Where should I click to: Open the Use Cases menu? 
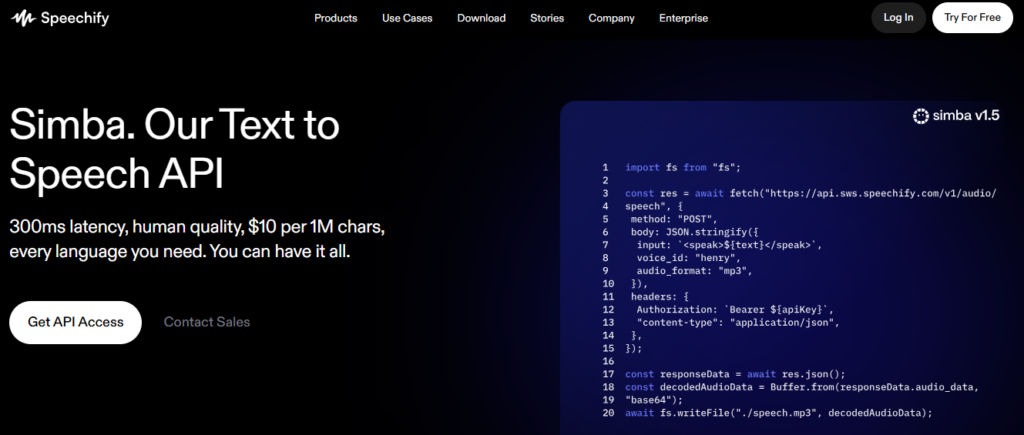coord(407,18)
